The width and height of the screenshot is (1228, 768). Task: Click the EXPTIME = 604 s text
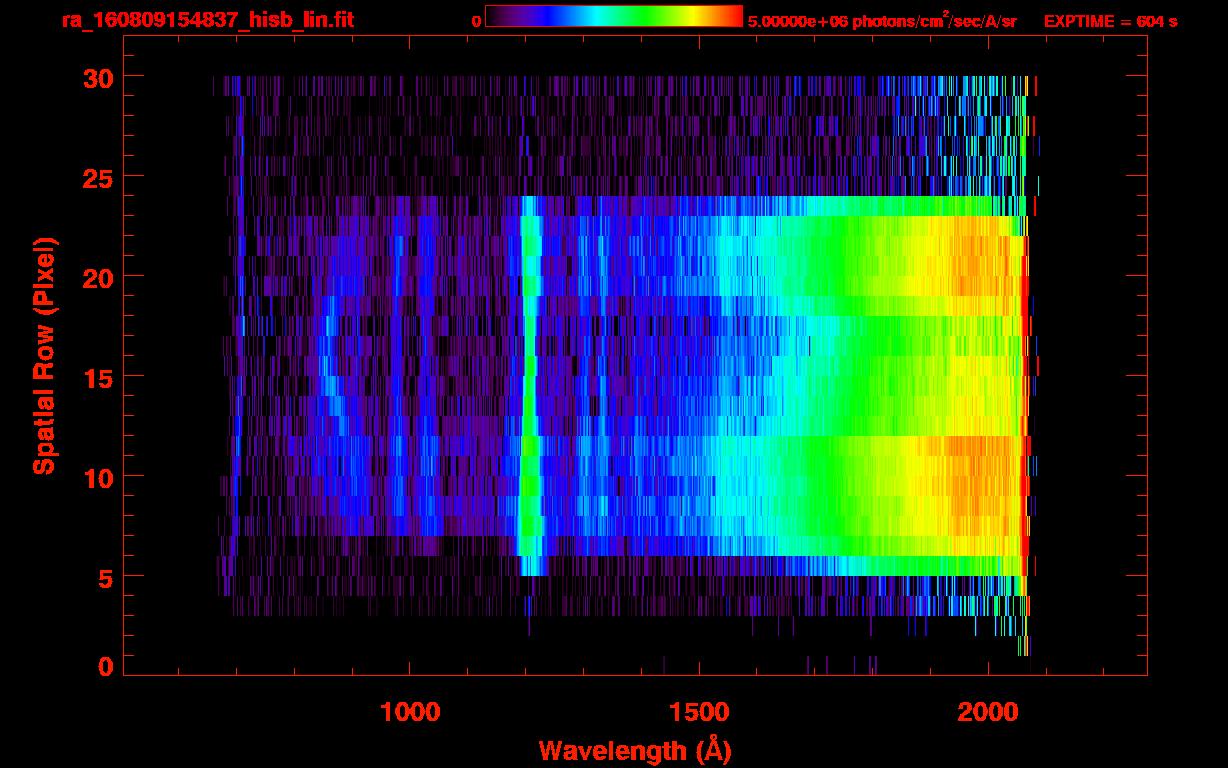pyautogui.click(x=1110, y=21)
